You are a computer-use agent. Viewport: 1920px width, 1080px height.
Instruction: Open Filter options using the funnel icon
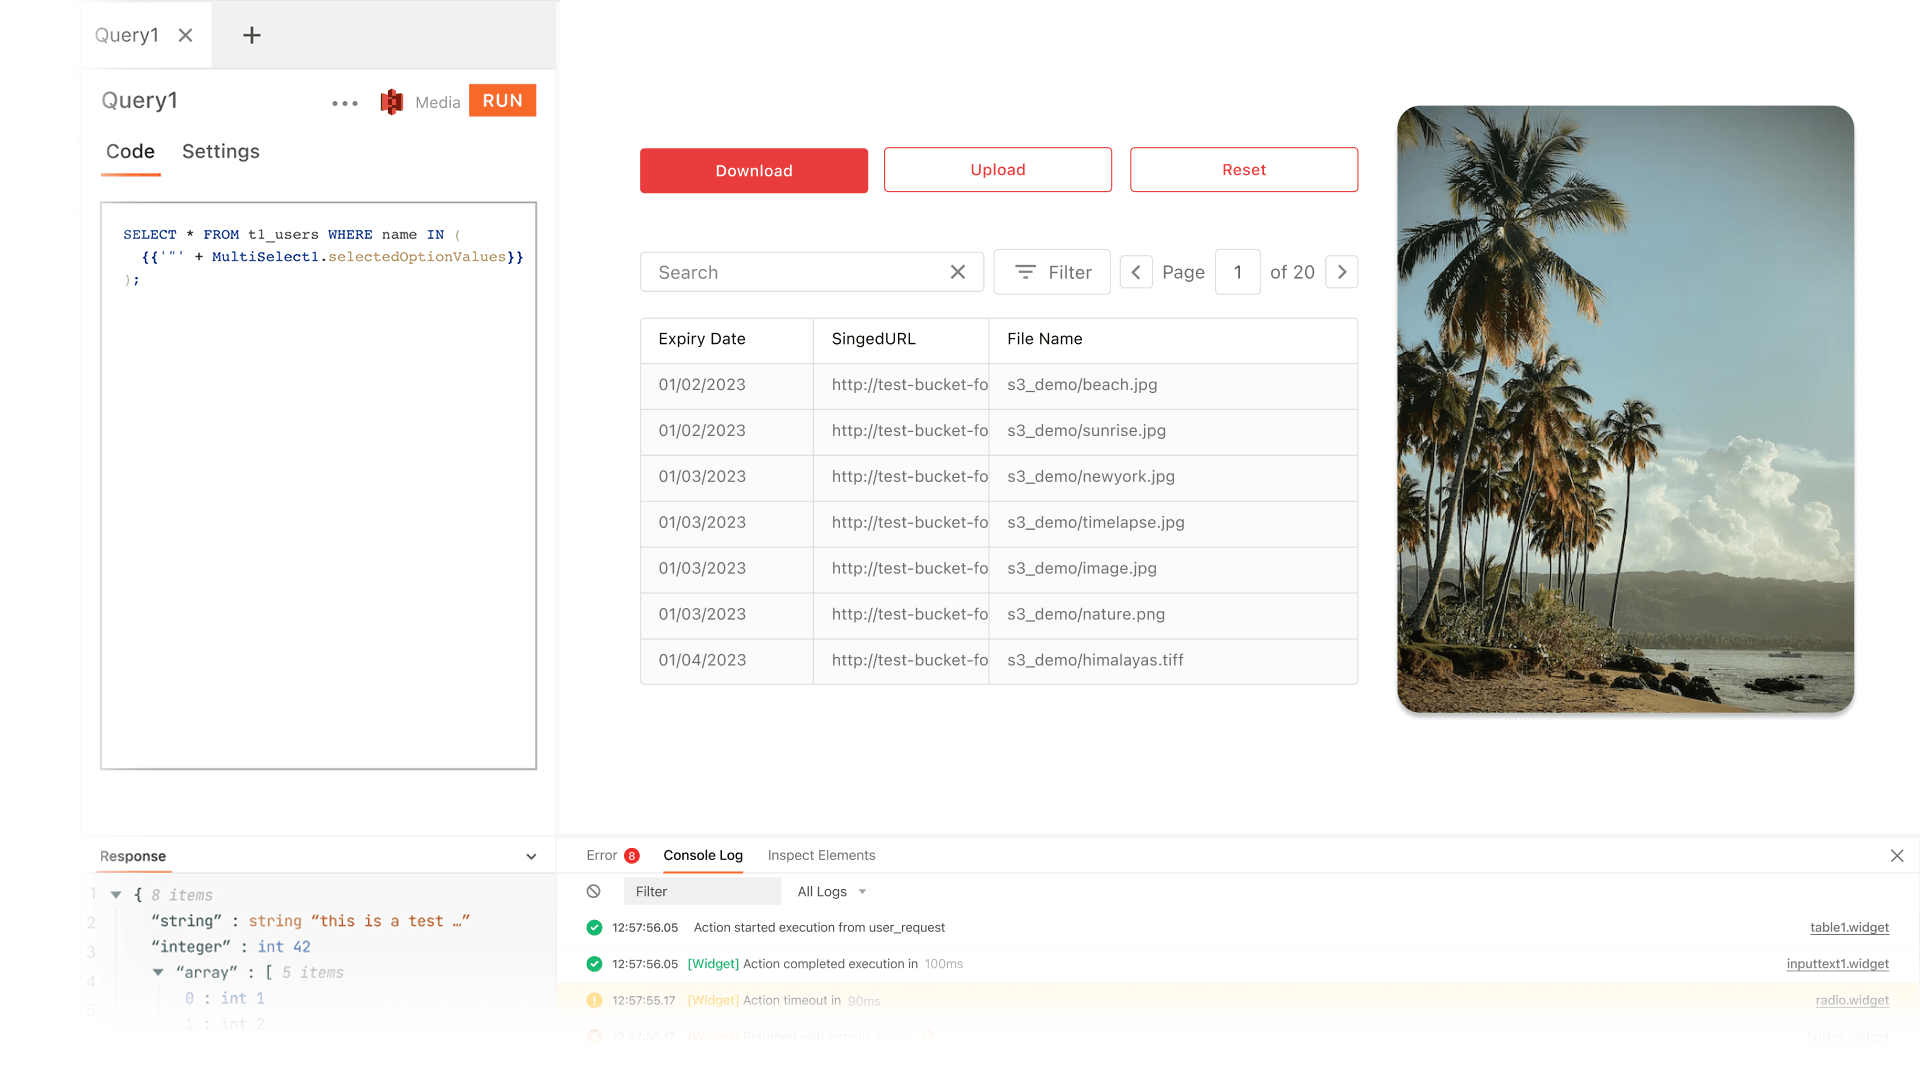[1024, 272]
